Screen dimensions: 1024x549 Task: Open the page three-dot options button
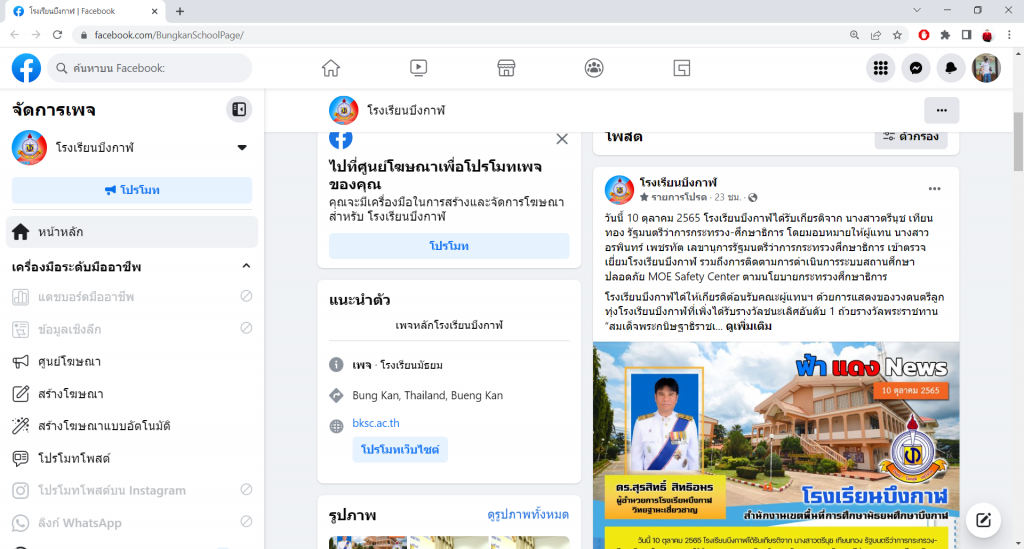(942, 110)
